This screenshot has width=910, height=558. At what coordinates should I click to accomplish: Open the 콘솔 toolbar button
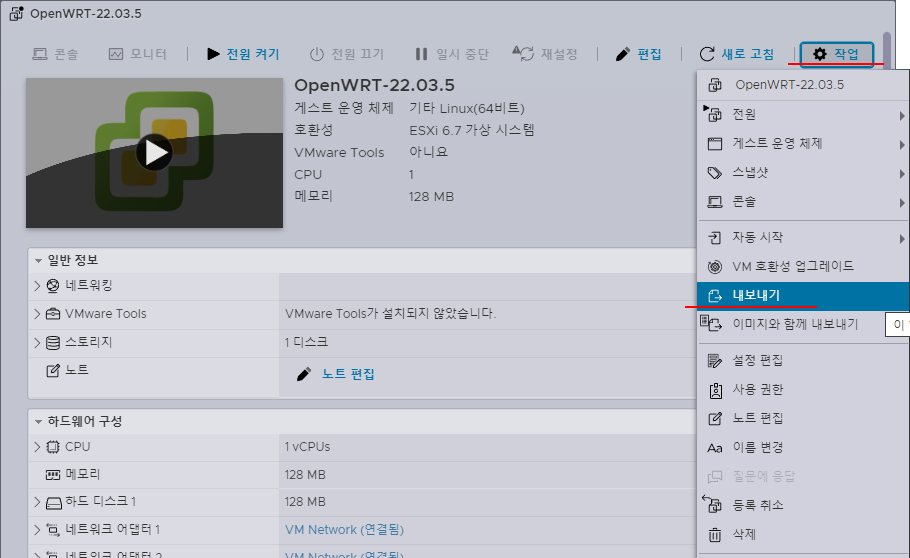55,54
